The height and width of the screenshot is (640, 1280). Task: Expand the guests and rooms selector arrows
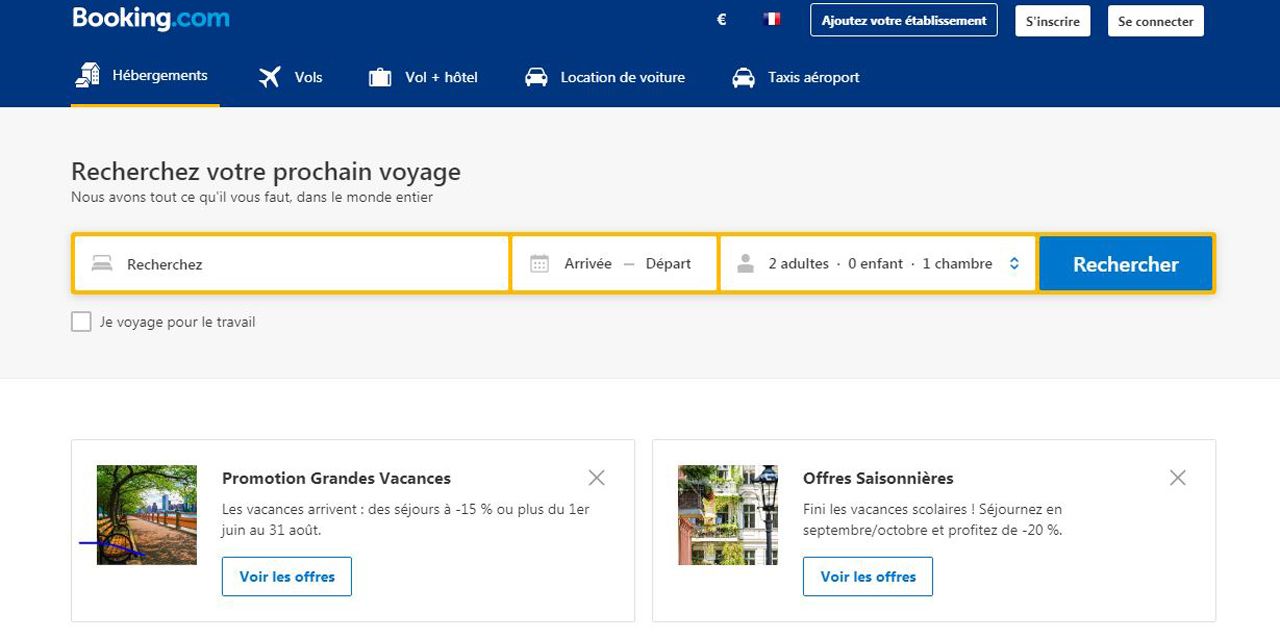1014,264
